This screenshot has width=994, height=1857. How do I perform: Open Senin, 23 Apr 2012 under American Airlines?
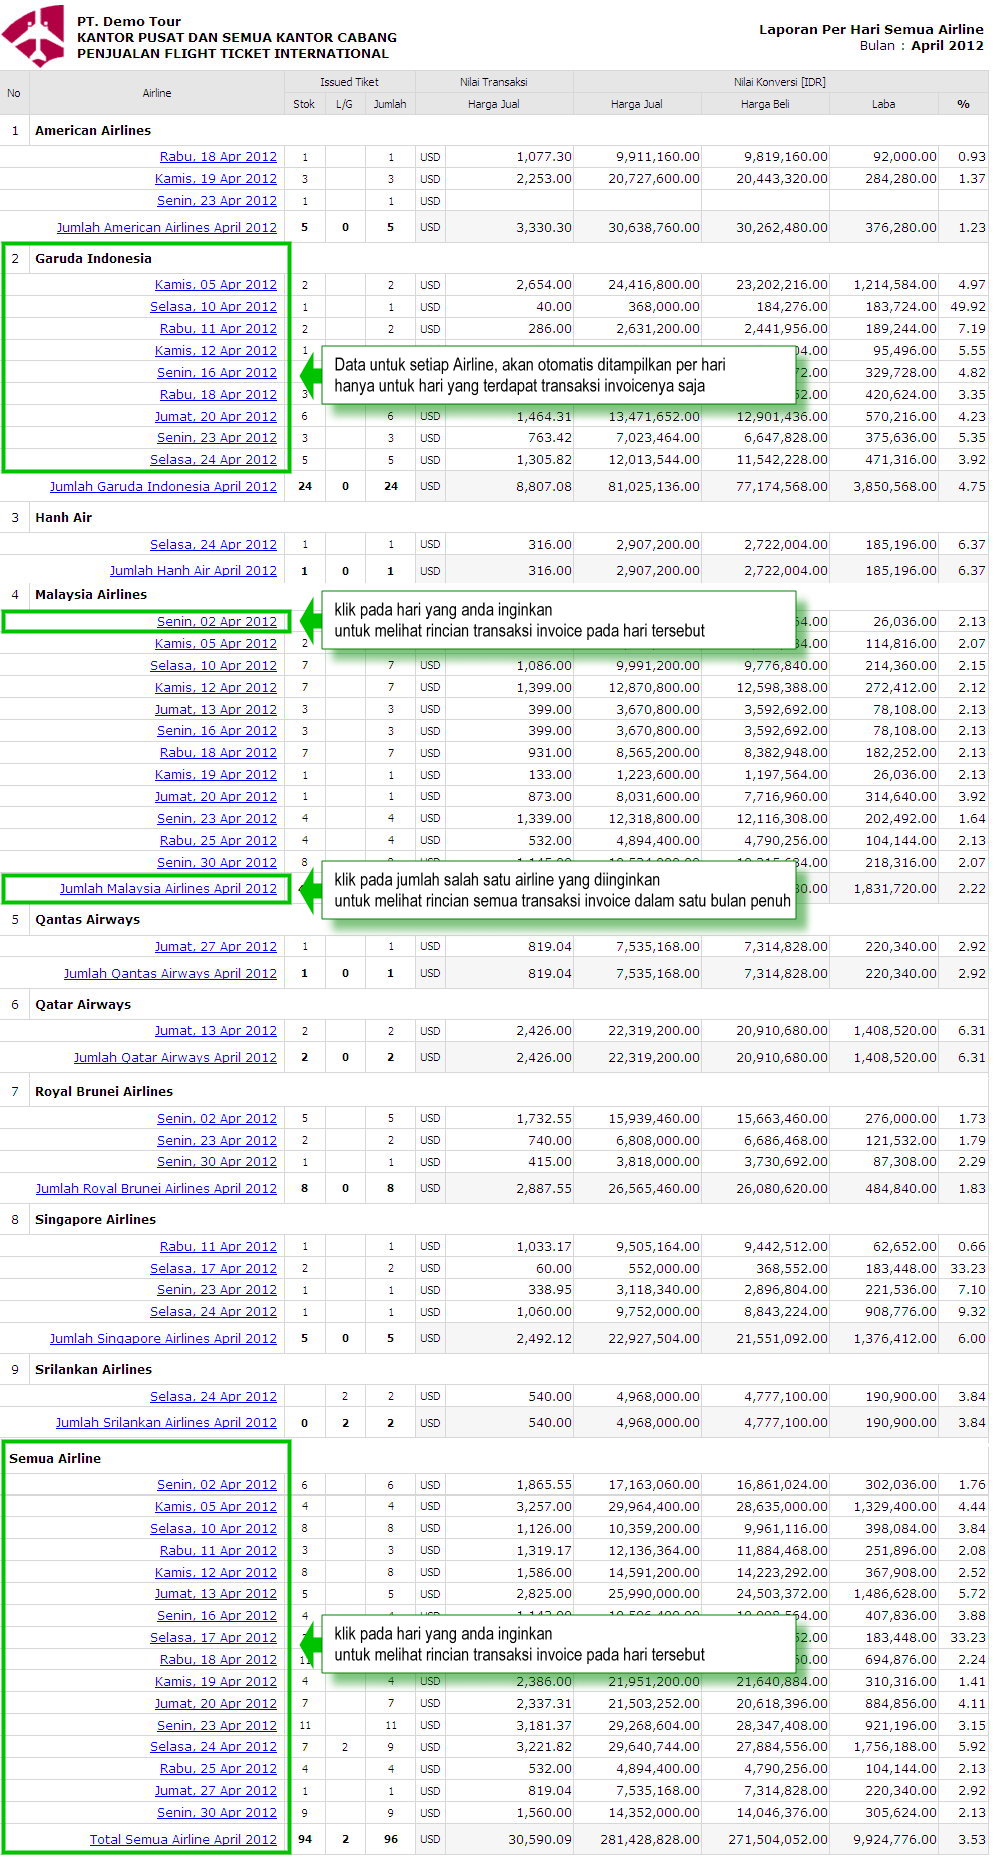click(x=217, y=201)
